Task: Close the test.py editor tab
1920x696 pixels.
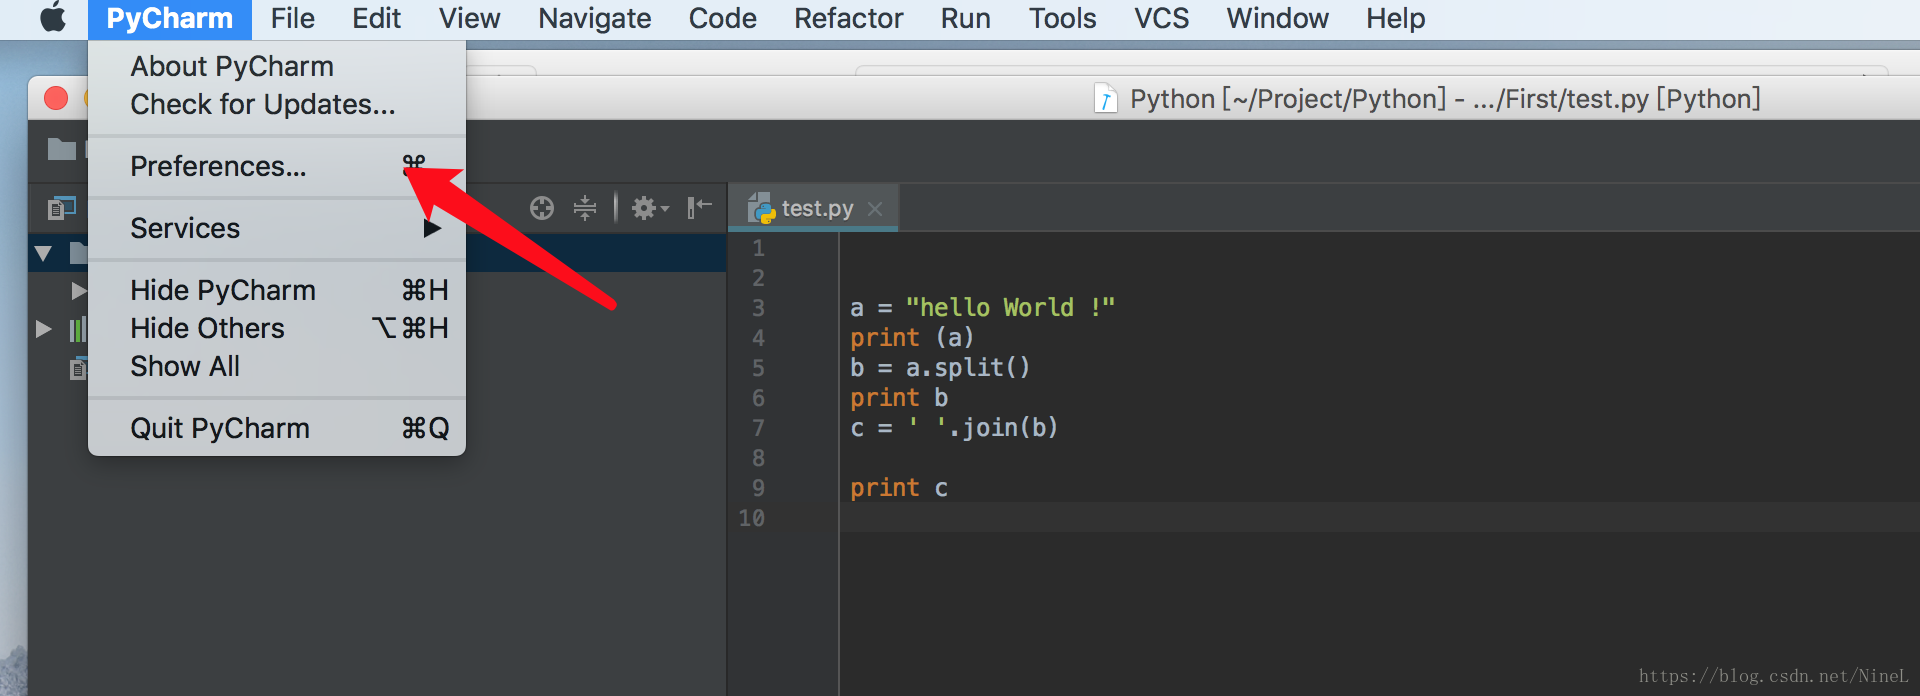Action: (875, 208)
